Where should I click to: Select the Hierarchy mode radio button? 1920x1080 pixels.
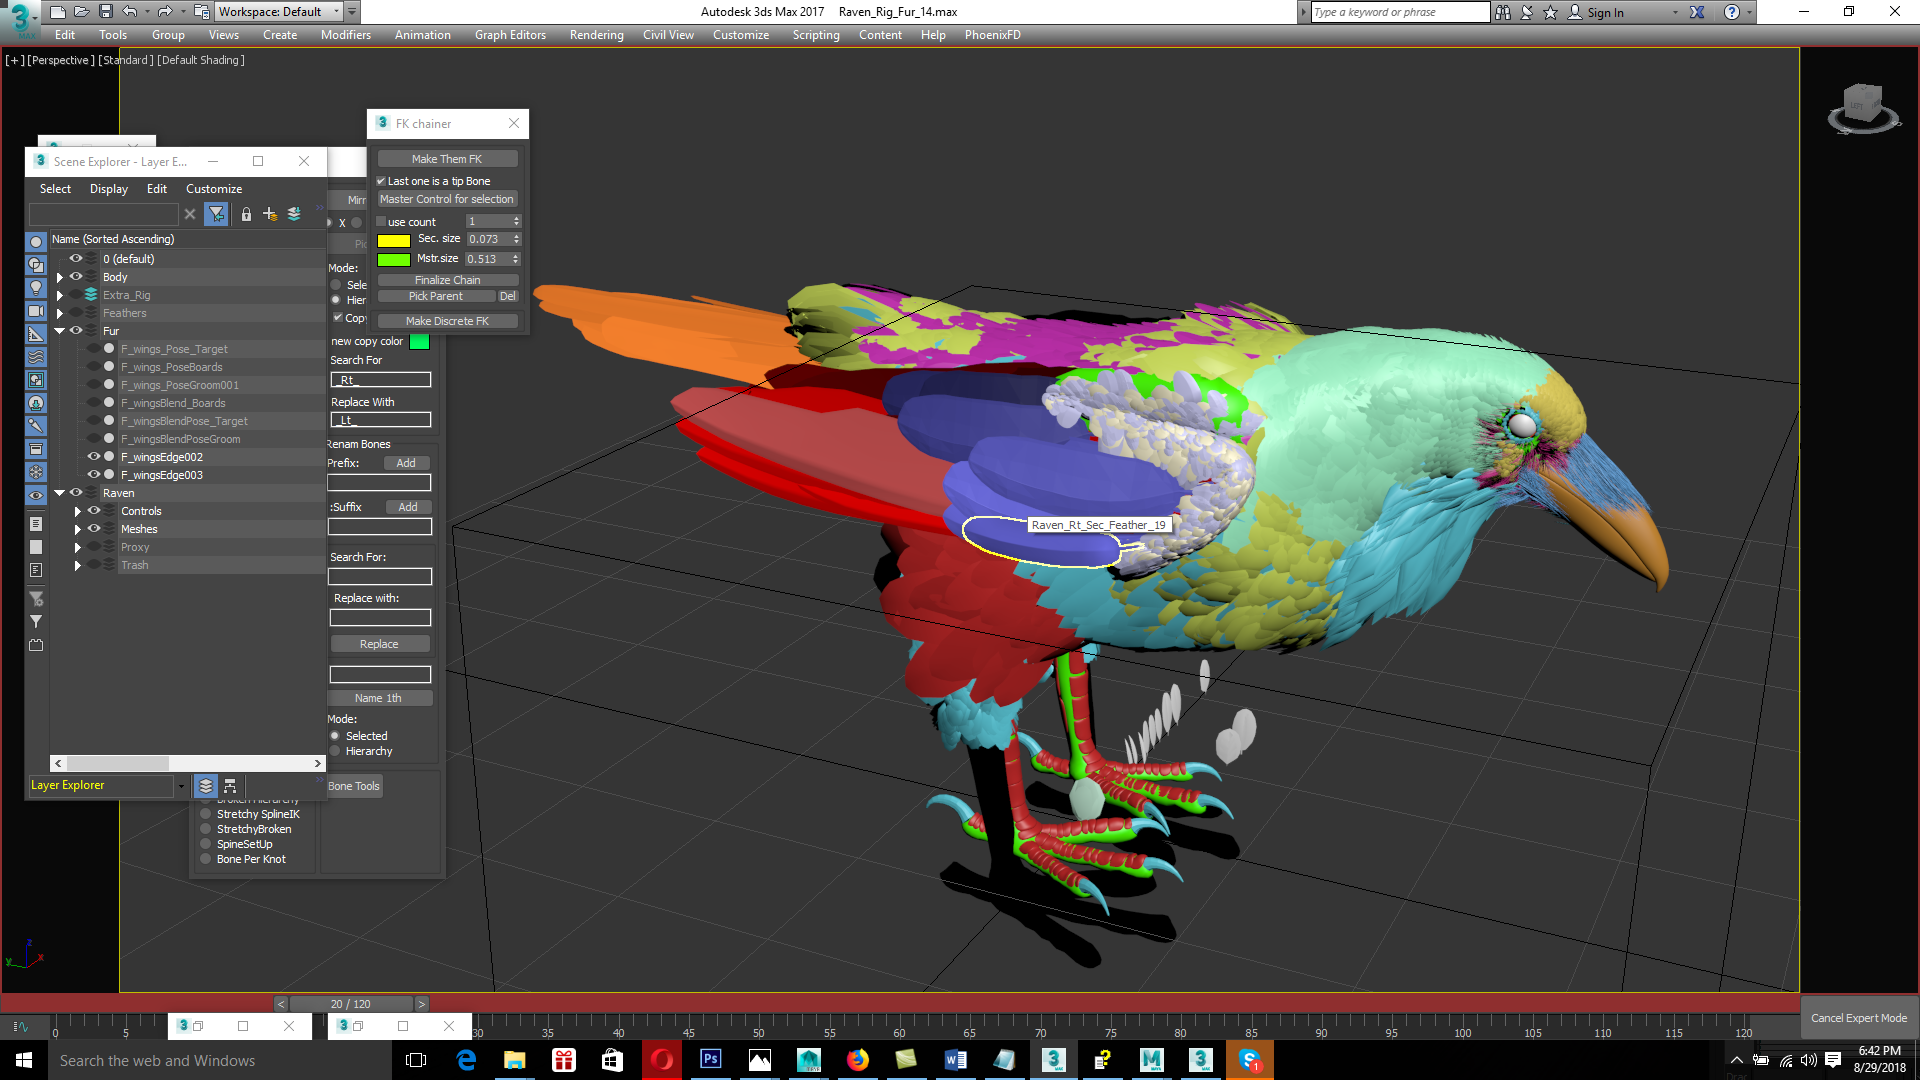(x=336, y=751)
